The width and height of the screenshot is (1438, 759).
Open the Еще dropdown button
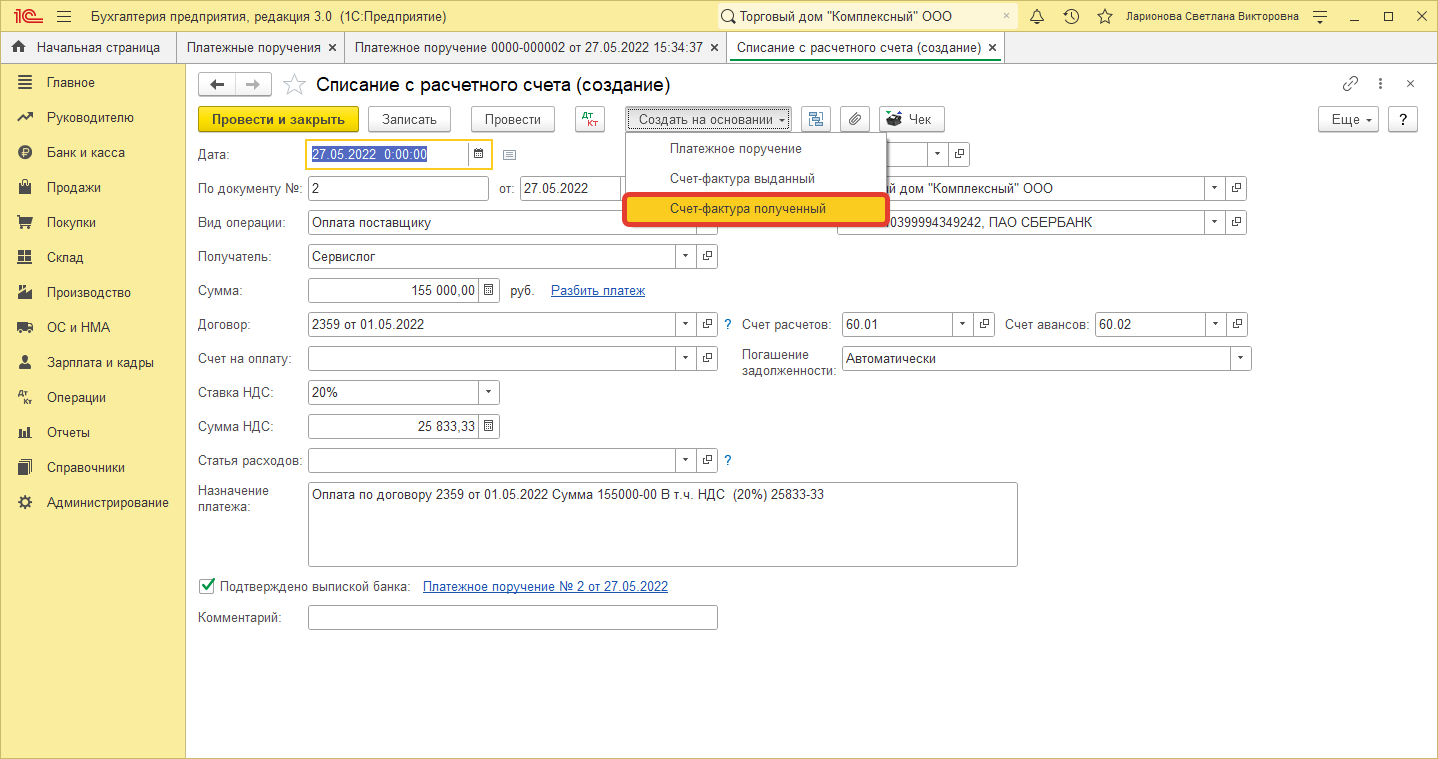pos(1348,119)
